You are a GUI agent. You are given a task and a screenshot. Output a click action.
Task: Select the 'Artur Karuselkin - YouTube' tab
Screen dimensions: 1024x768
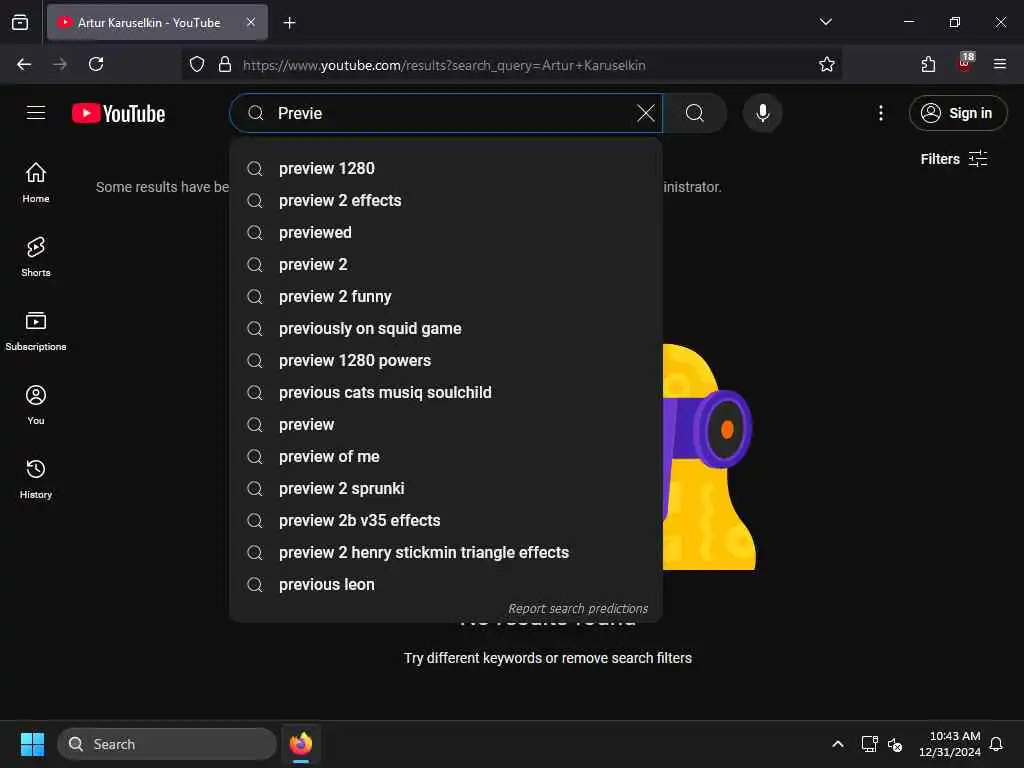click(157, 22)
